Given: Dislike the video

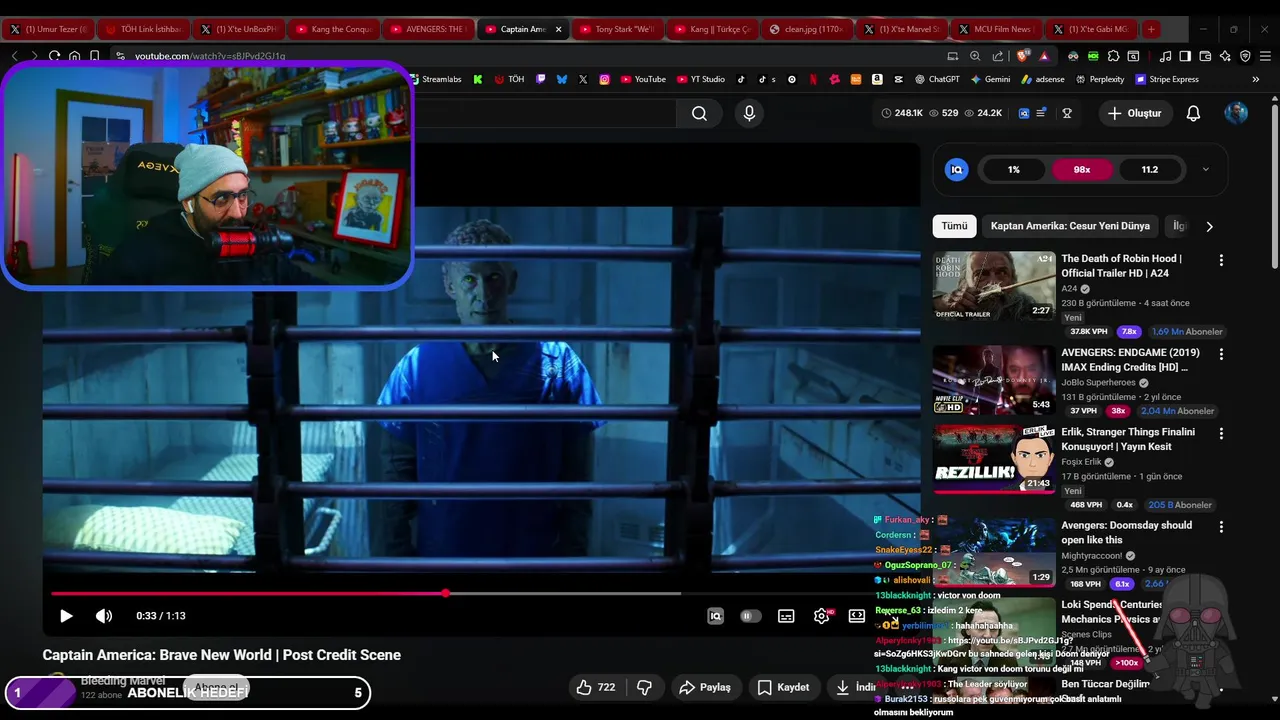Looking at the screenshot, I should click(x=645, y=687).
